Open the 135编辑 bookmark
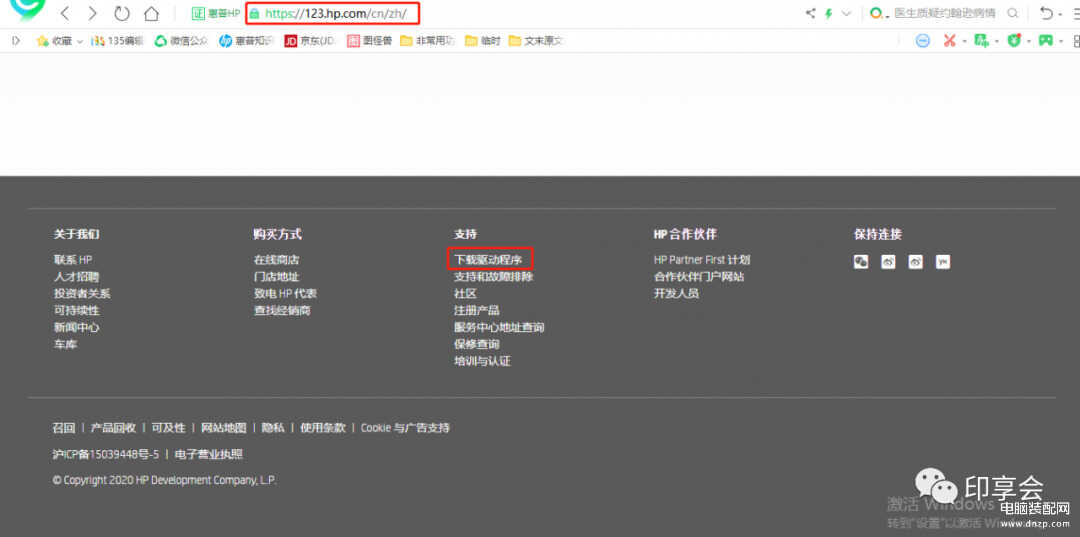This screenshot has width=1080, height=537. (118, 41)
